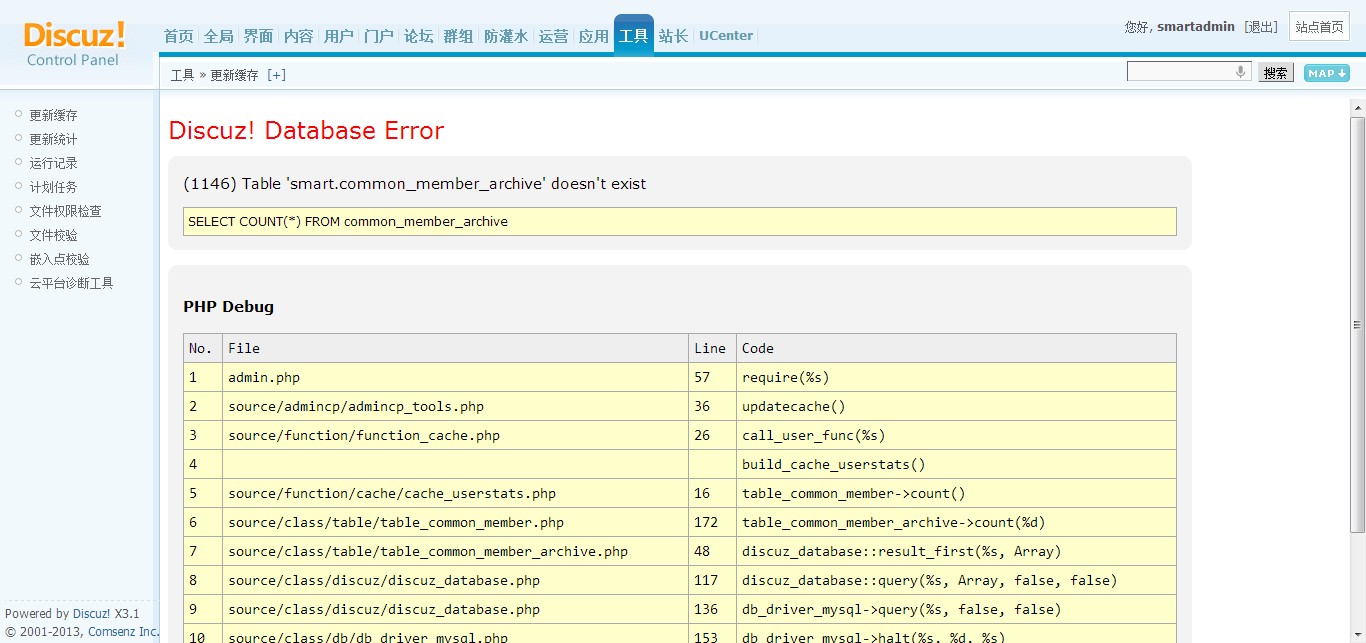Click the SELECT COUNT(*) query text box

point(680,221)
